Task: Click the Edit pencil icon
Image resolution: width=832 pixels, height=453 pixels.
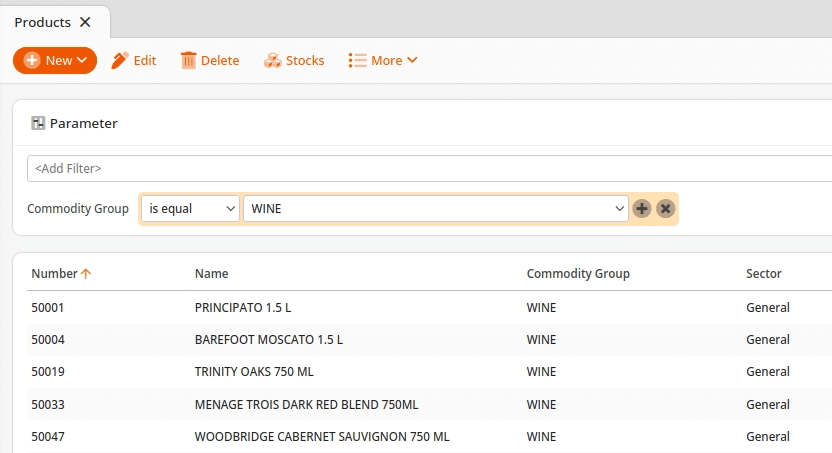Action: 120,60
